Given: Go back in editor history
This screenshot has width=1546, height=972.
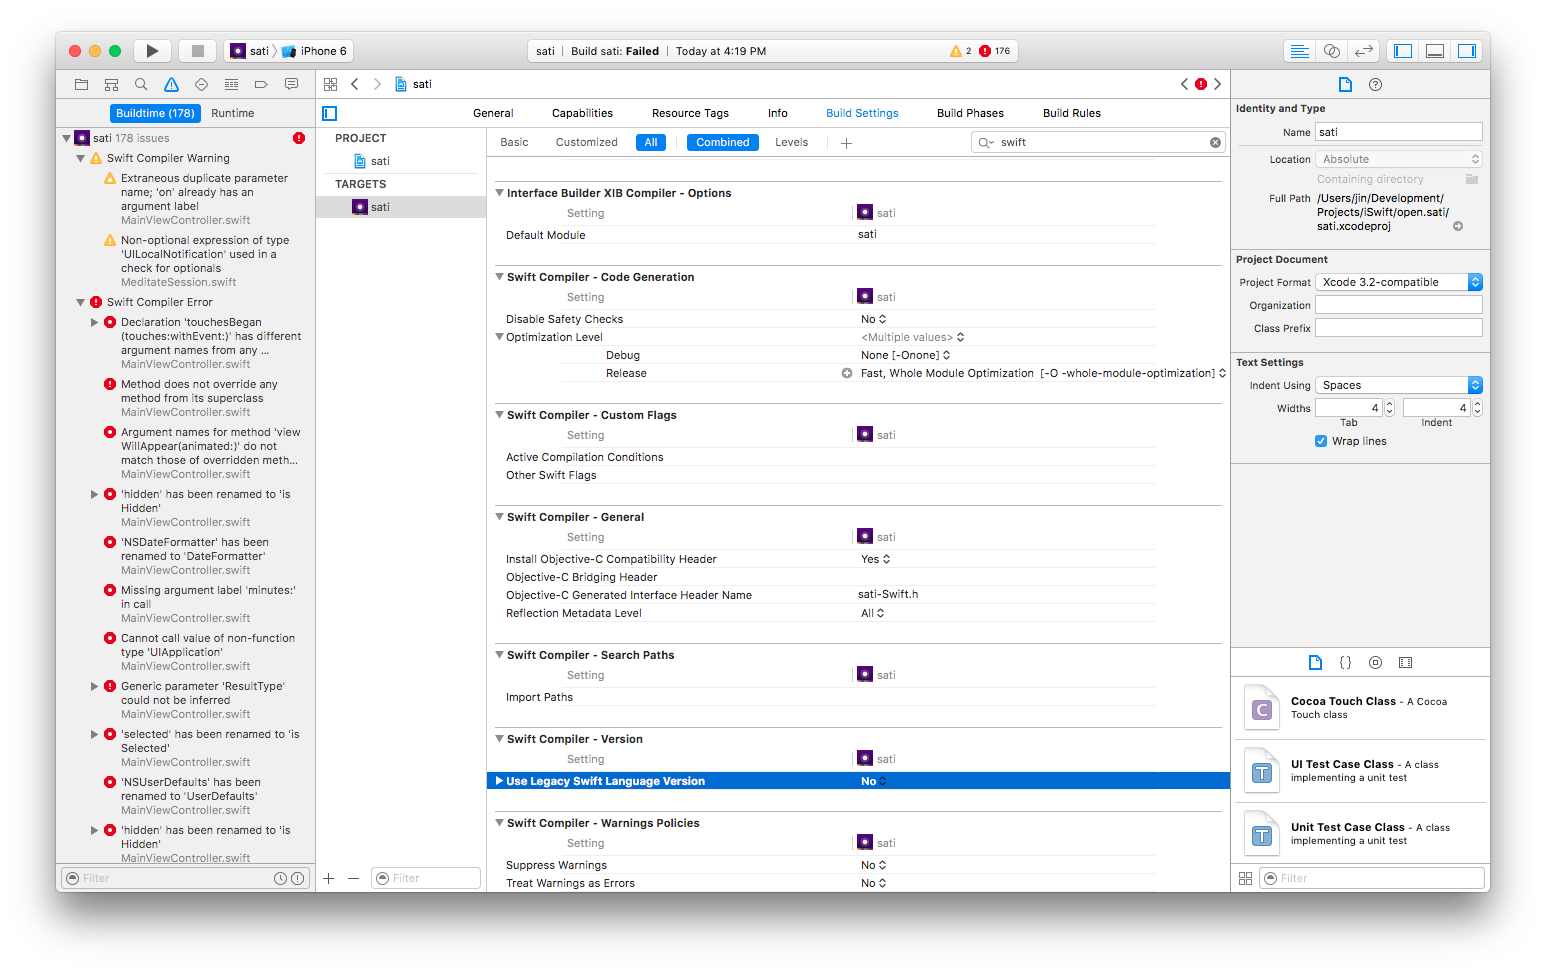Looking at the screenshot, I should click(355, 84).
